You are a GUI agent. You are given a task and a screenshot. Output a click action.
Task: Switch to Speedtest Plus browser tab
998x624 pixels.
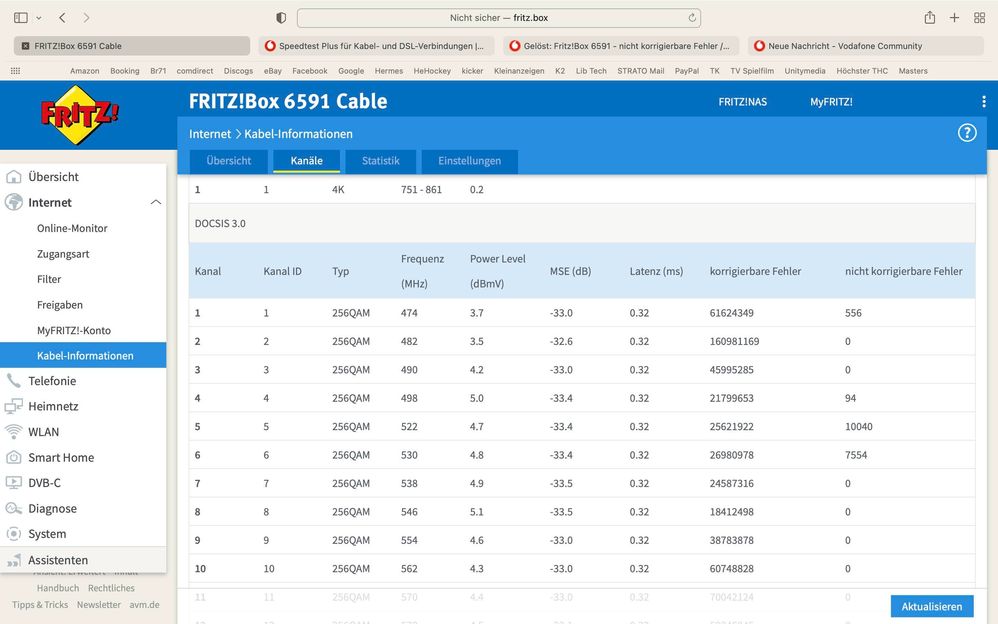376,46
